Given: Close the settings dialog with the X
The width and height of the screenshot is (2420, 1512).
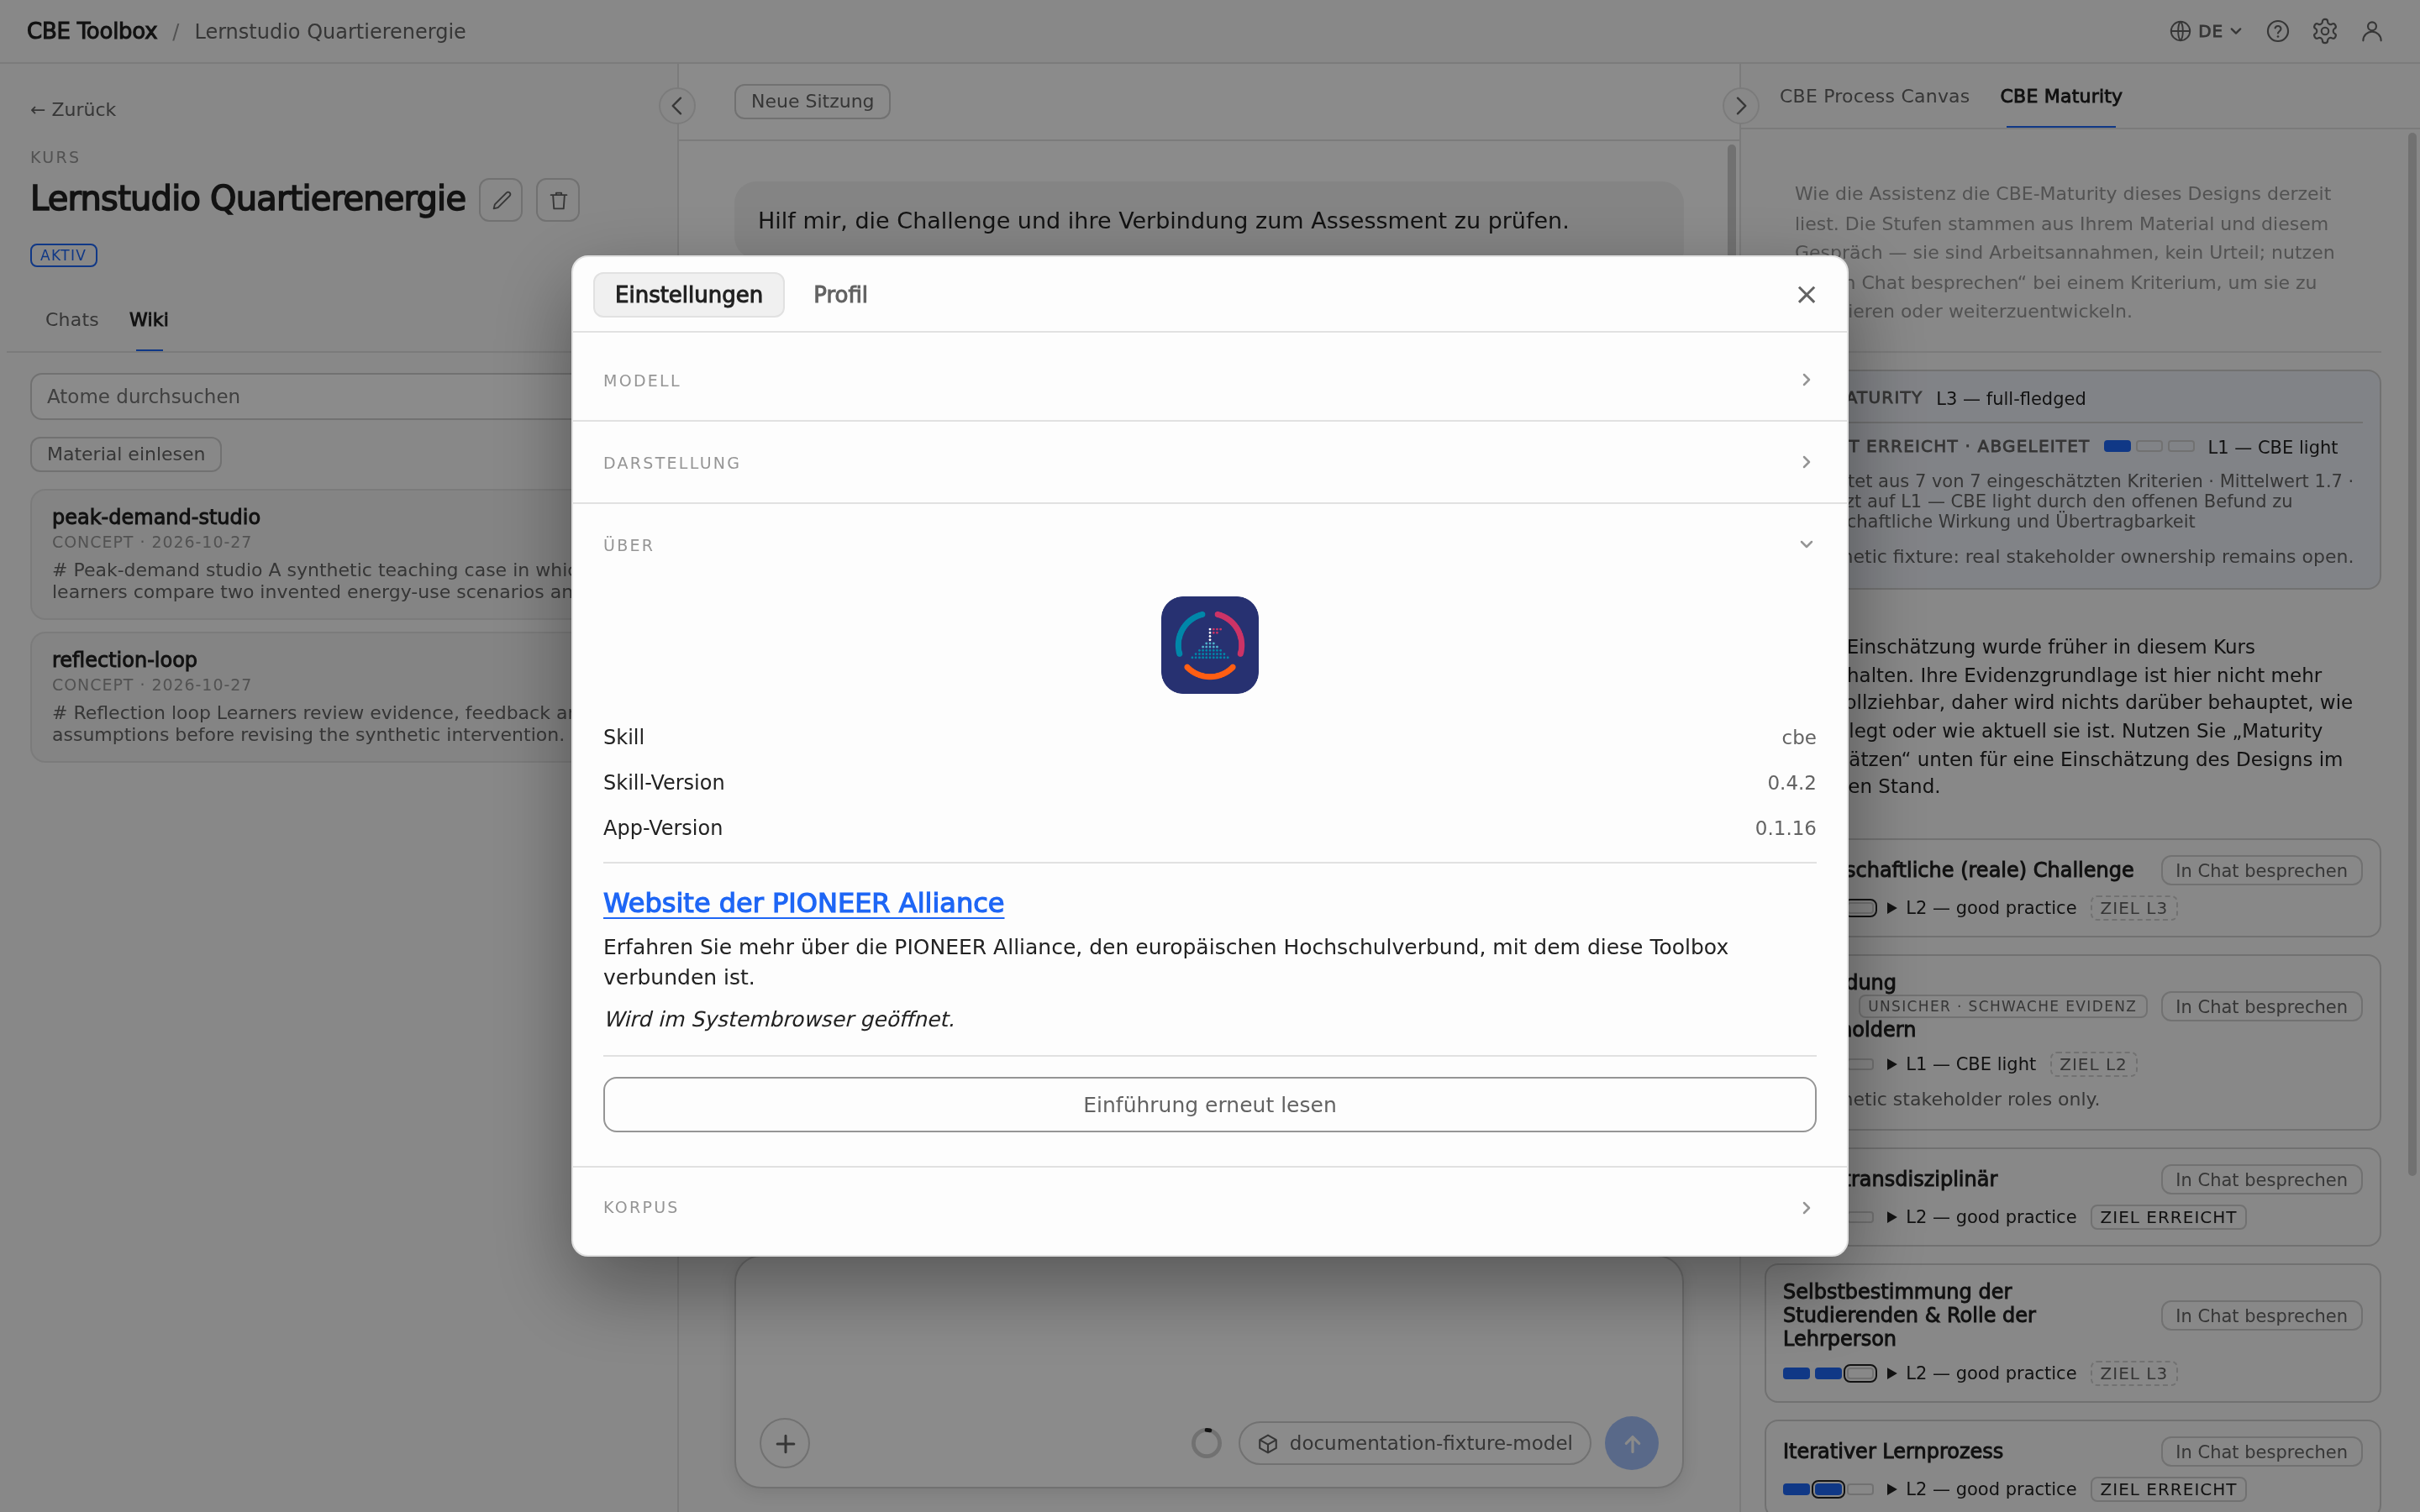Looking at the screenshot, I should point(1806,295).
